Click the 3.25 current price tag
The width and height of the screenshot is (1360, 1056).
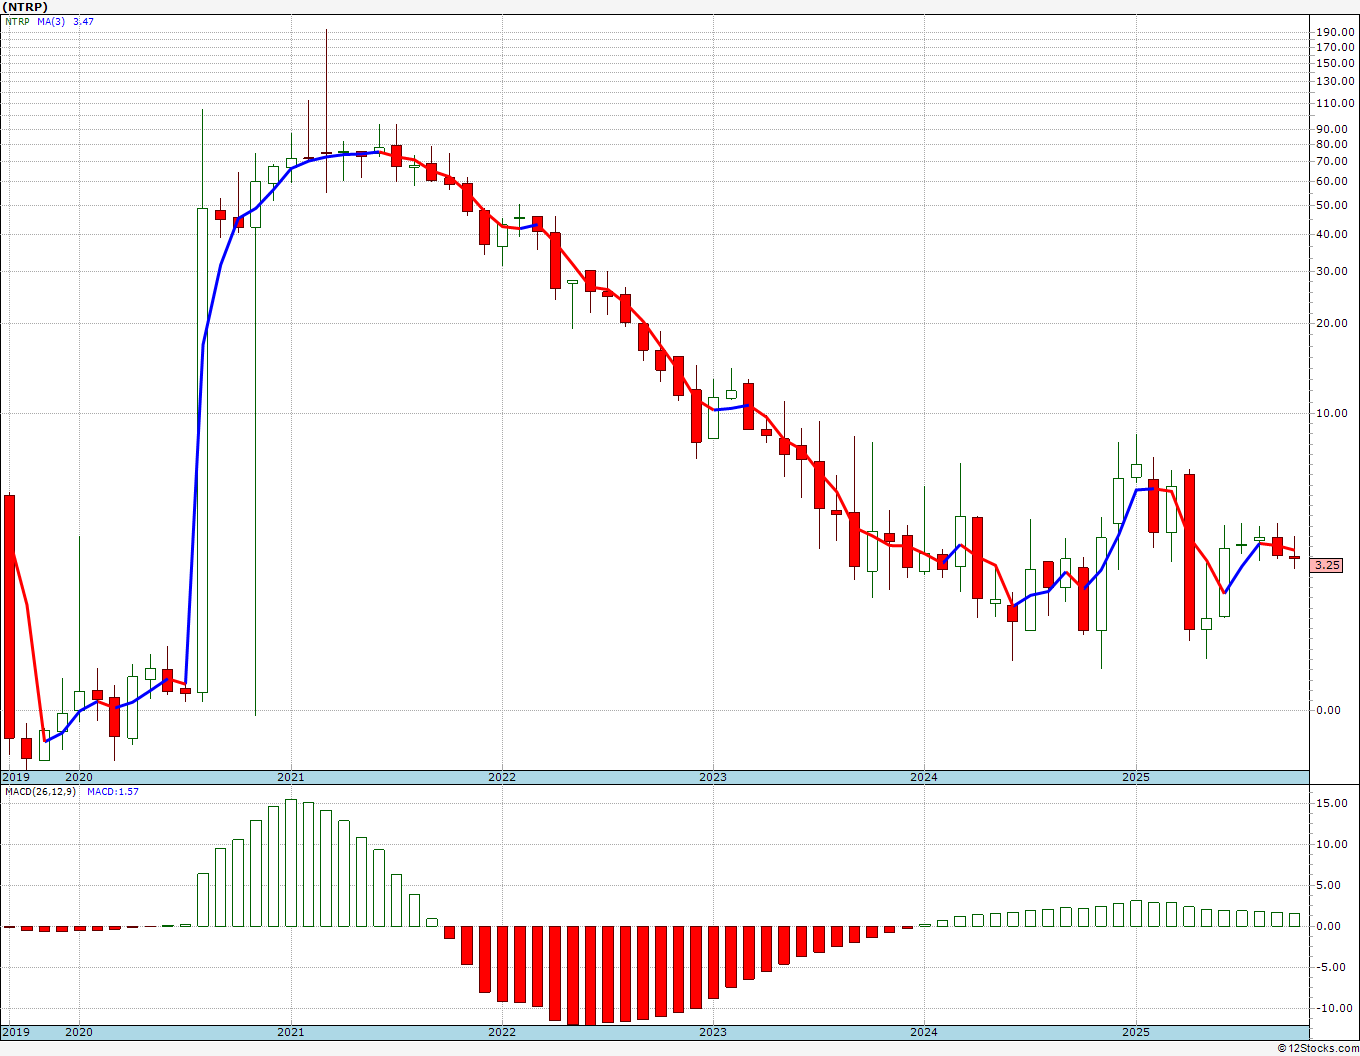tap(1326, 565)
